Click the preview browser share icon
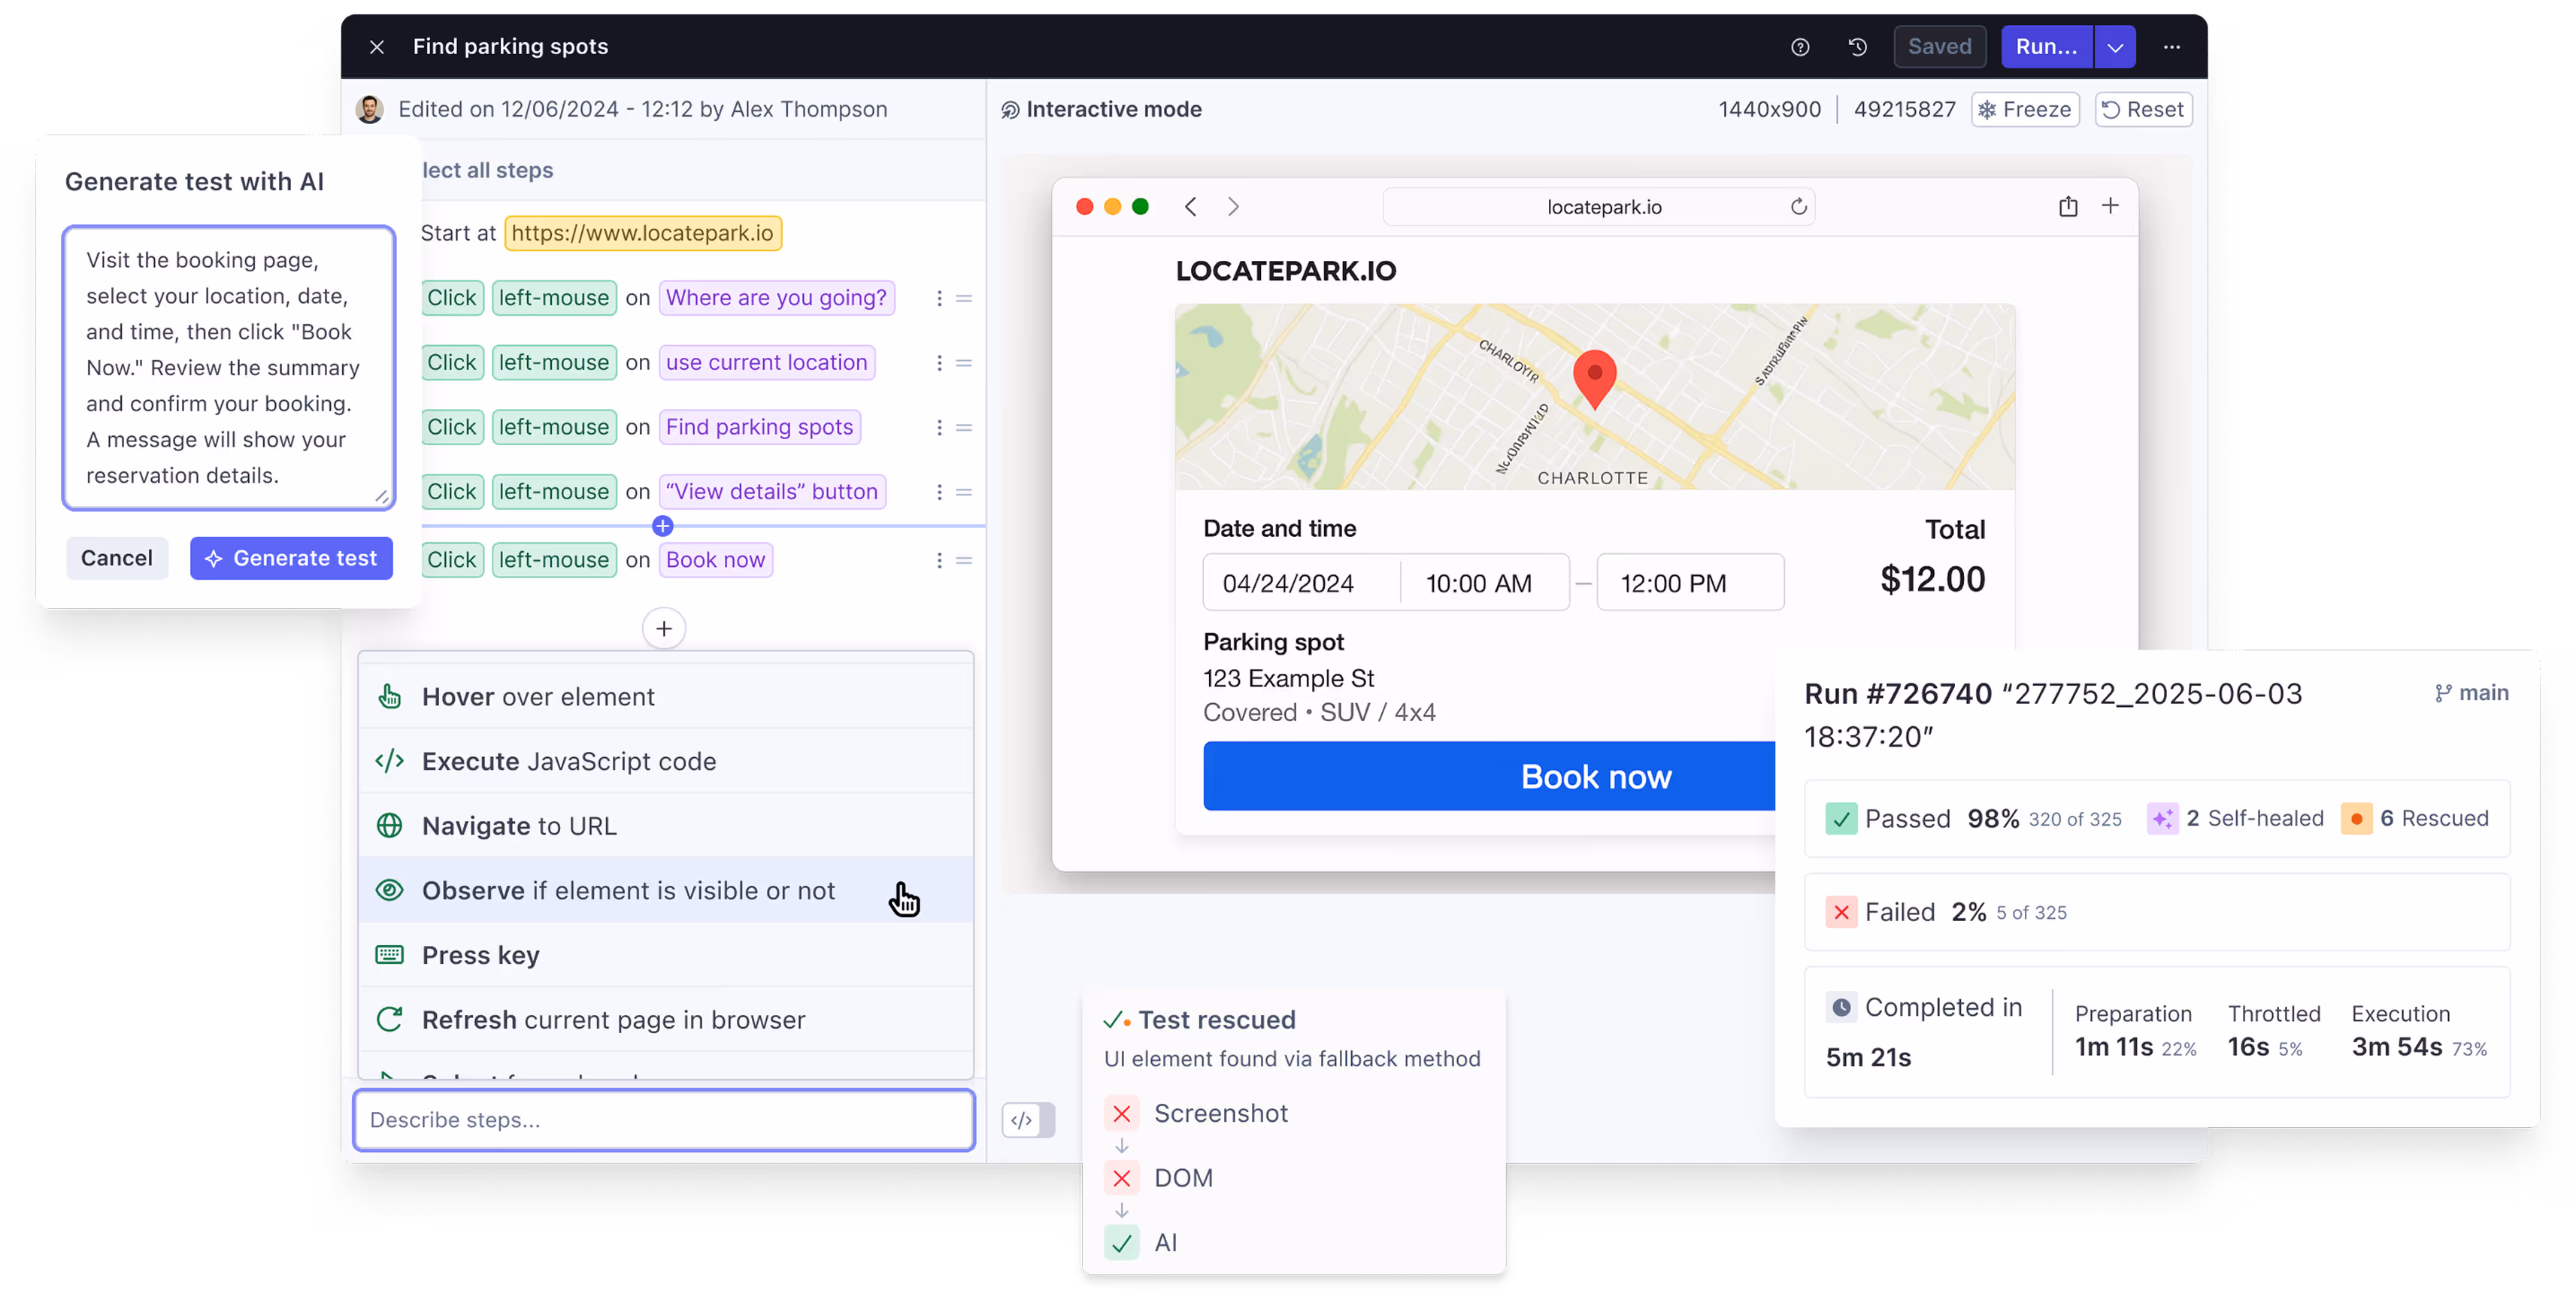This screenshot has height=1291, width=2576. point(2068,206)
